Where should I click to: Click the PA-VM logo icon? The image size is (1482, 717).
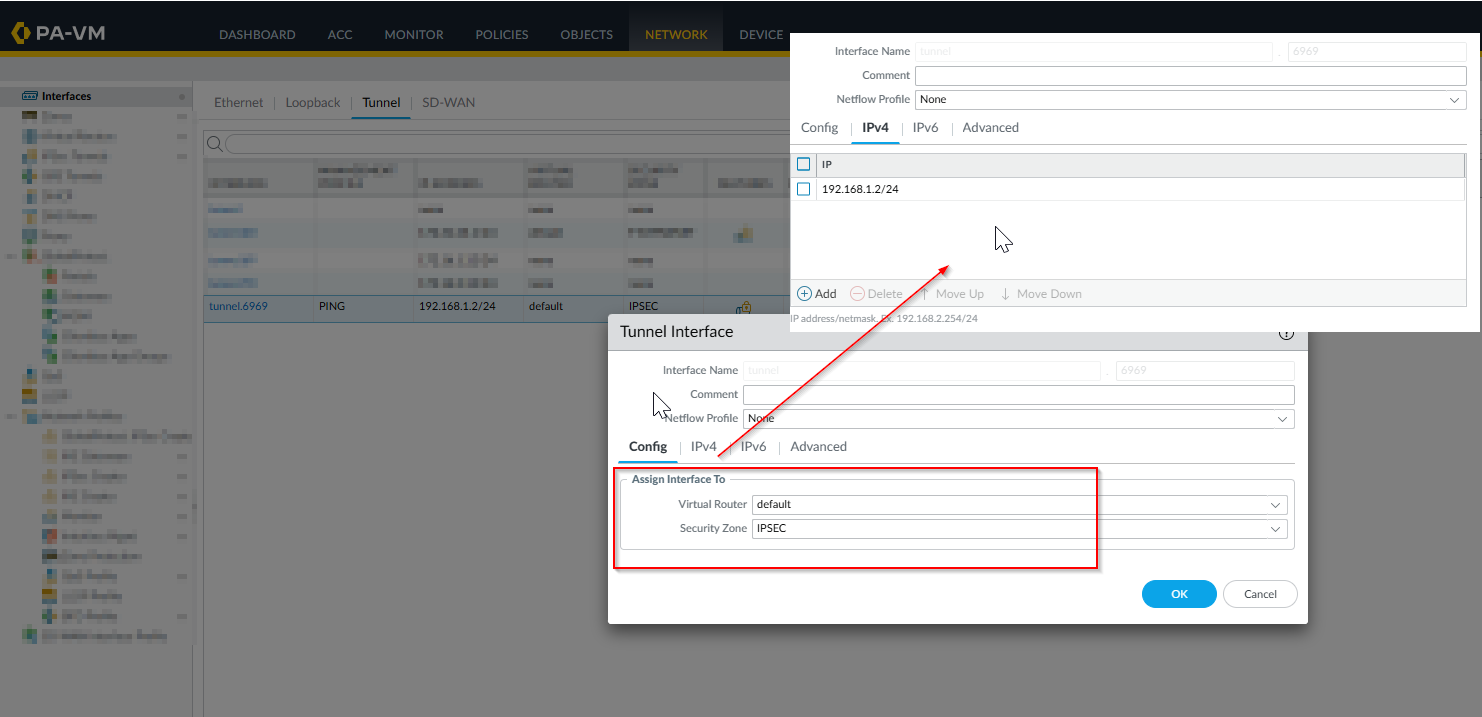(x=21, y=33)
